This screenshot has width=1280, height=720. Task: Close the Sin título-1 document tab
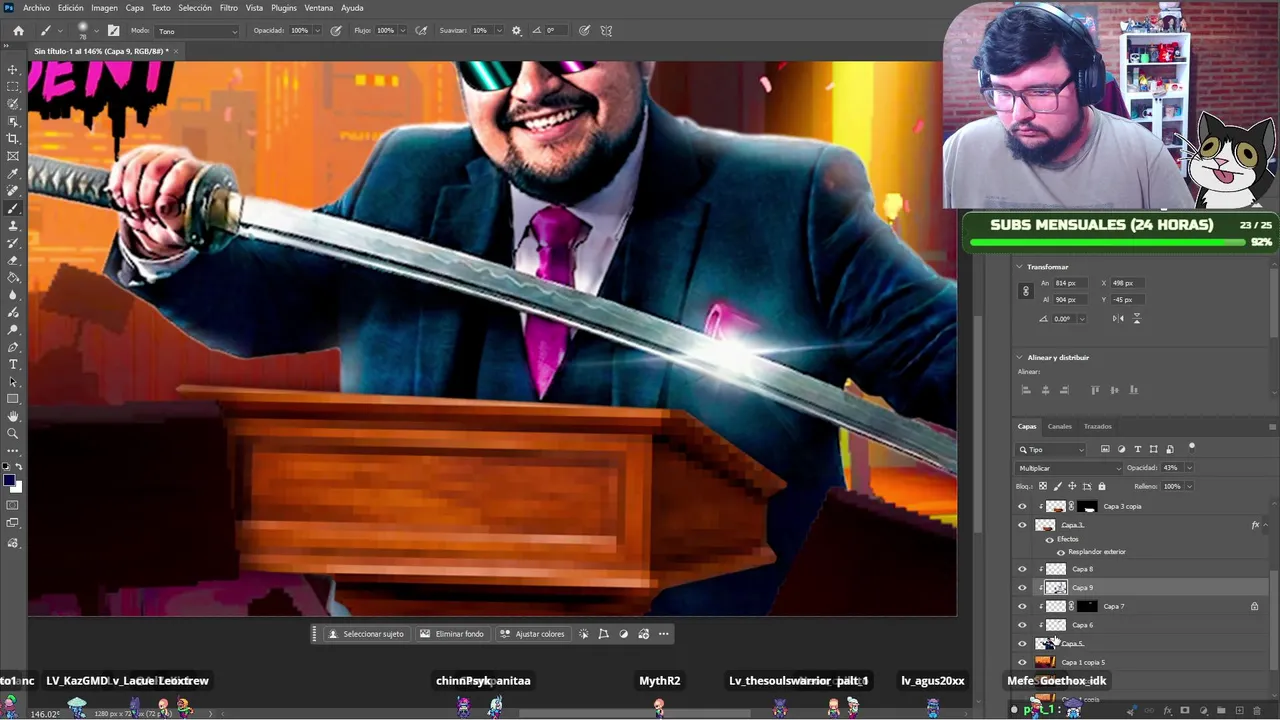(176, 51)
